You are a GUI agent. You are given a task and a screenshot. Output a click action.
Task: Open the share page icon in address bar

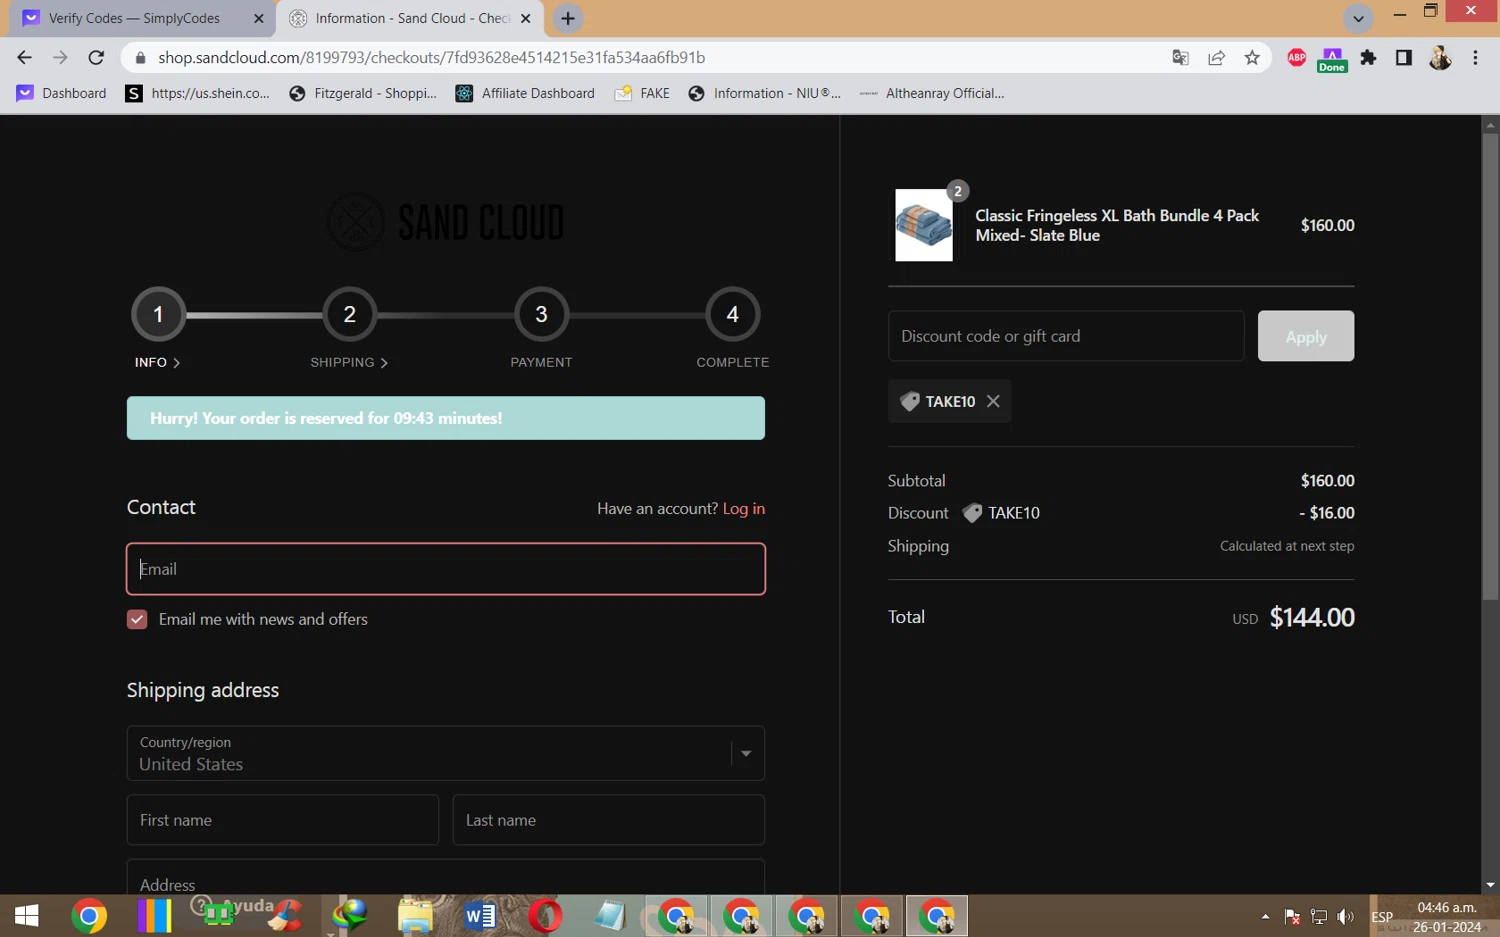click(1216, 58)
